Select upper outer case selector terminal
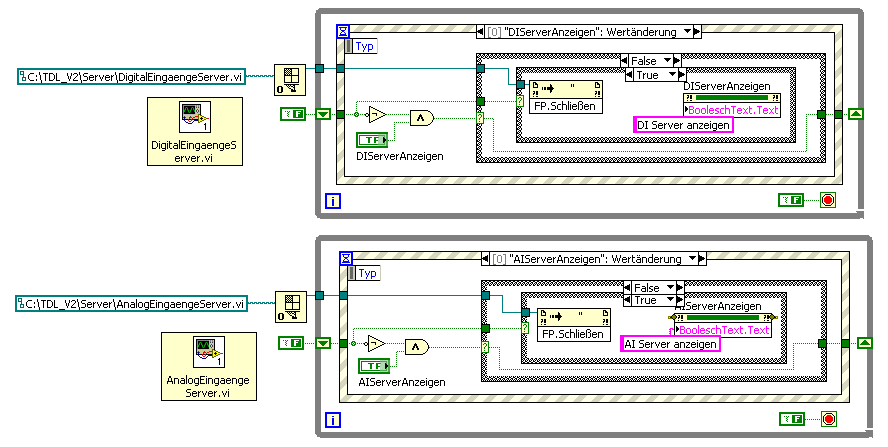The image size is (888, 447). [480, 118]
